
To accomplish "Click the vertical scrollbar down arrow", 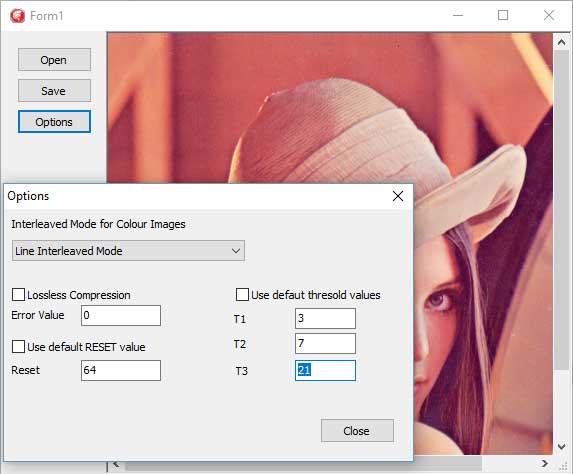I will (x=562, y=446).
